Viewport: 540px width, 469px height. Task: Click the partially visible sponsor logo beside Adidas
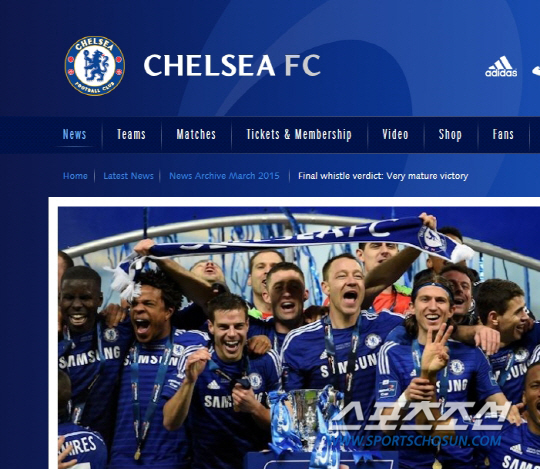[x=536, y=71]
